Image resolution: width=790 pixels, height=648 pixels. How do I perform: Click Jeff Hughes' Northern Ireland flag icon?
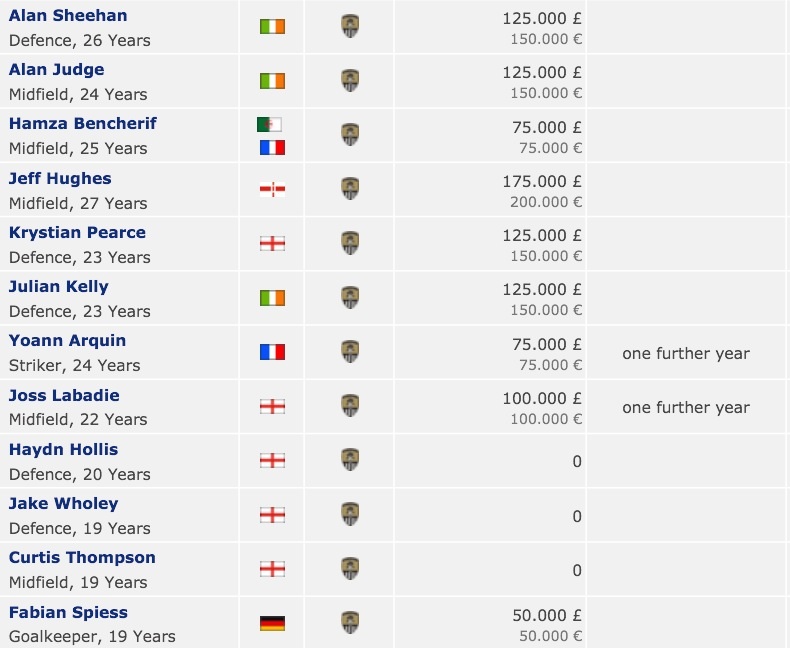(272, 189)
